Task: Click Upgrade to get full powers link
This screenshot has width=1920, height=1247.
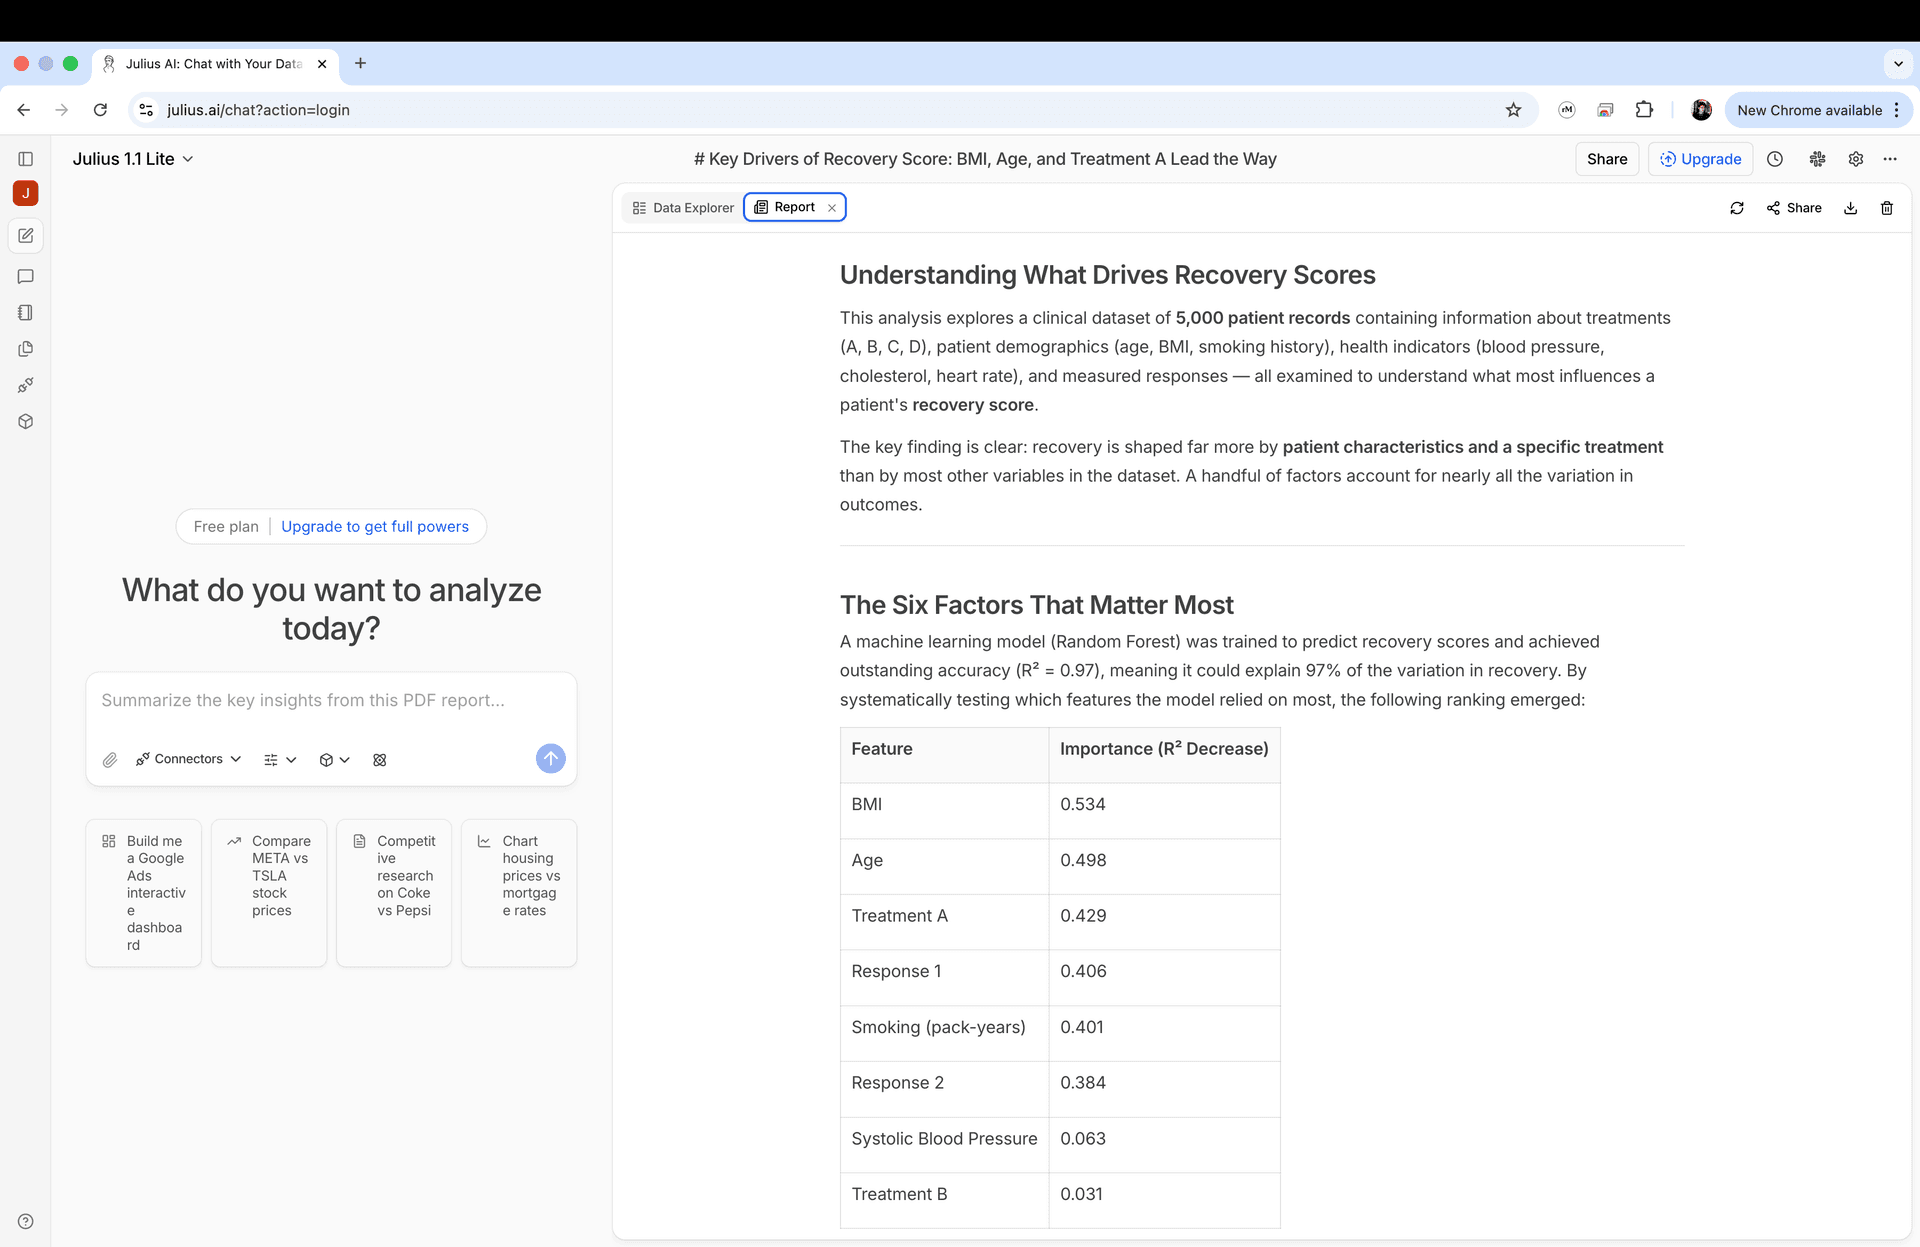Action: pyautogui.click(x=375, y=527)
